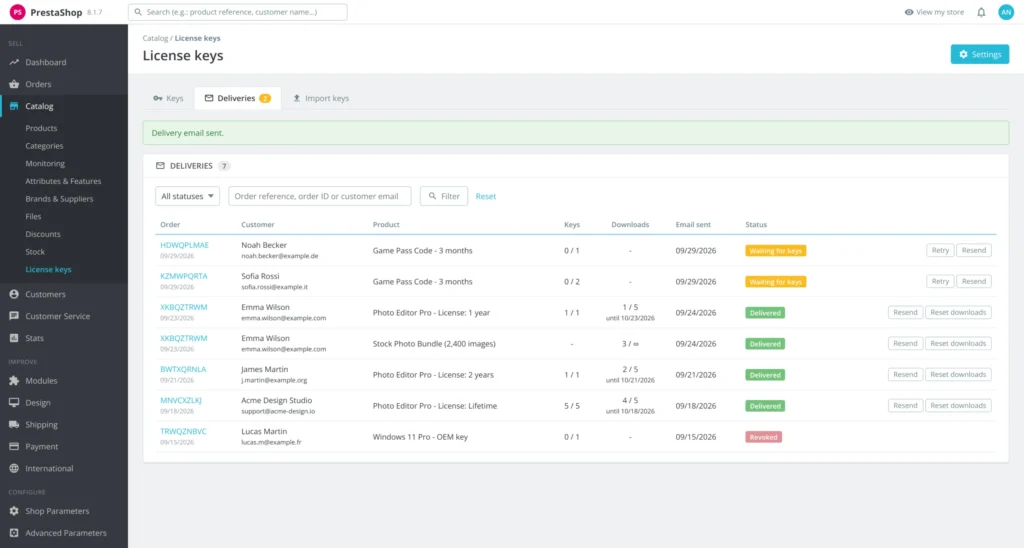Viewport: 1024px width, 548px height.
Task: Reset downloads for Acme Design Studio
Action: pos(958,406)
